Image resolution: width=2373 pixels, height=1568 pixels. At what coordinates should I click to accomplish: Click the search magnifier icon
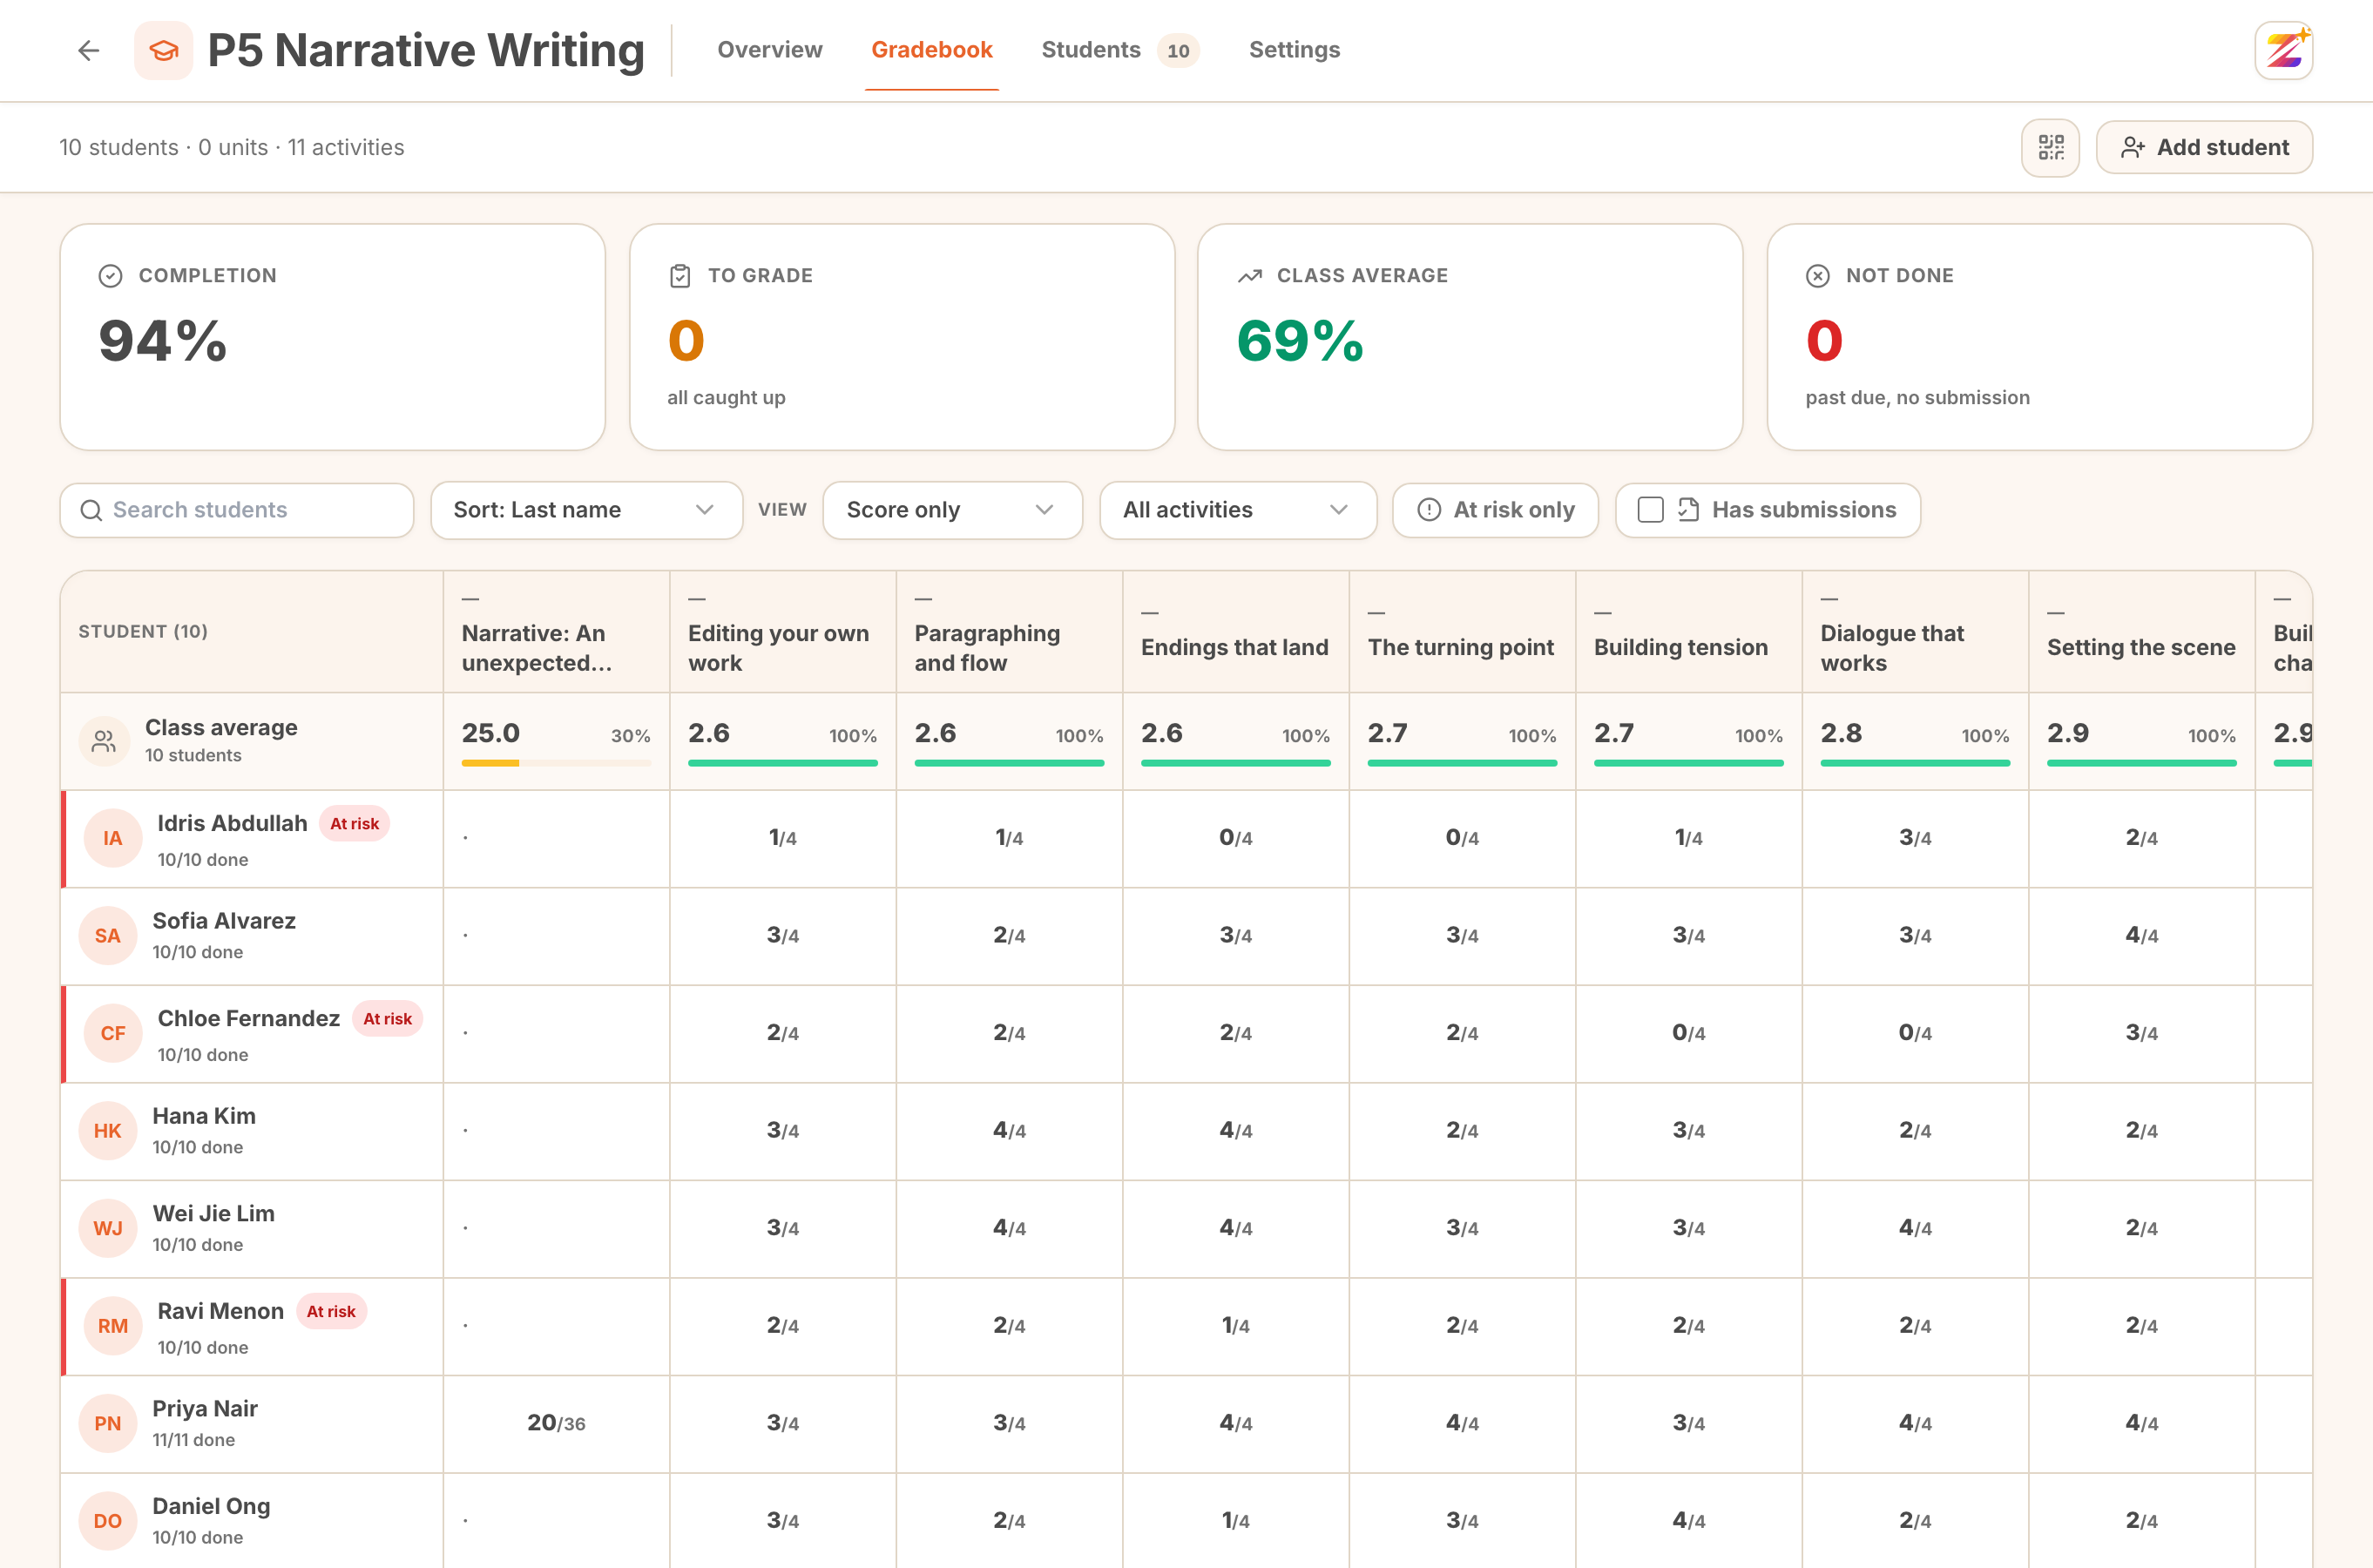coord(91,511)
